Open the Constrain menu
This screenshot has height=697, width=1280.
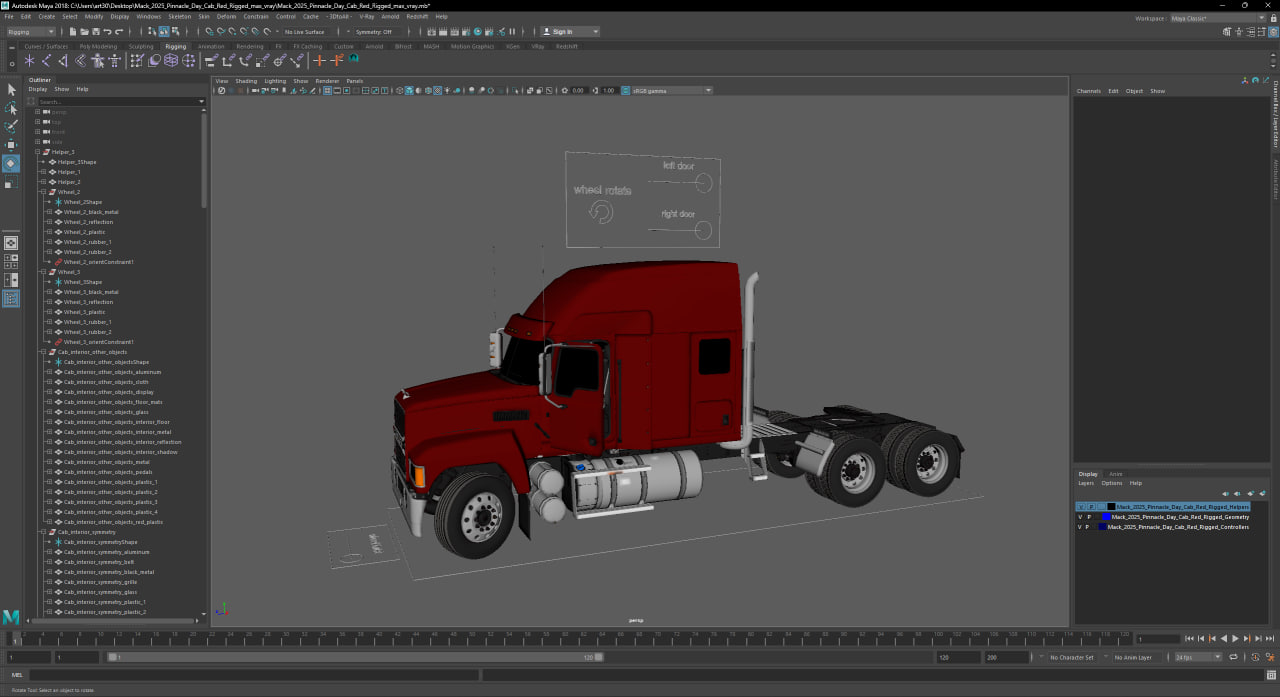tap(256, 17)
